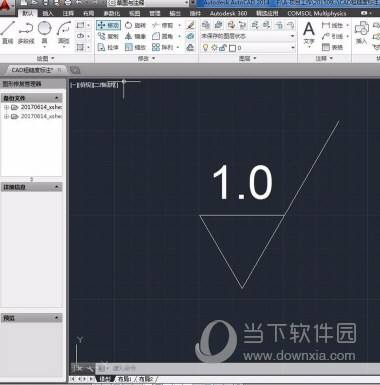Screen dimensions: 380x385
Task: Click the Undo arrow in quick access toolbar
Action: 79,3
